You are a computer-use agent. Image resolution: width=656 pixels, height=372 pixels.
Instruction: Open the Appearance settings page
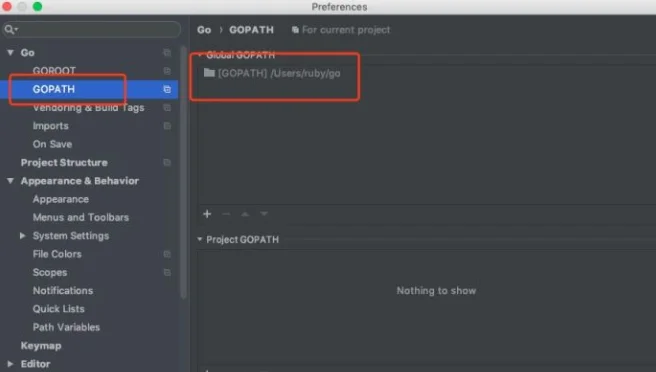(61, 199)
